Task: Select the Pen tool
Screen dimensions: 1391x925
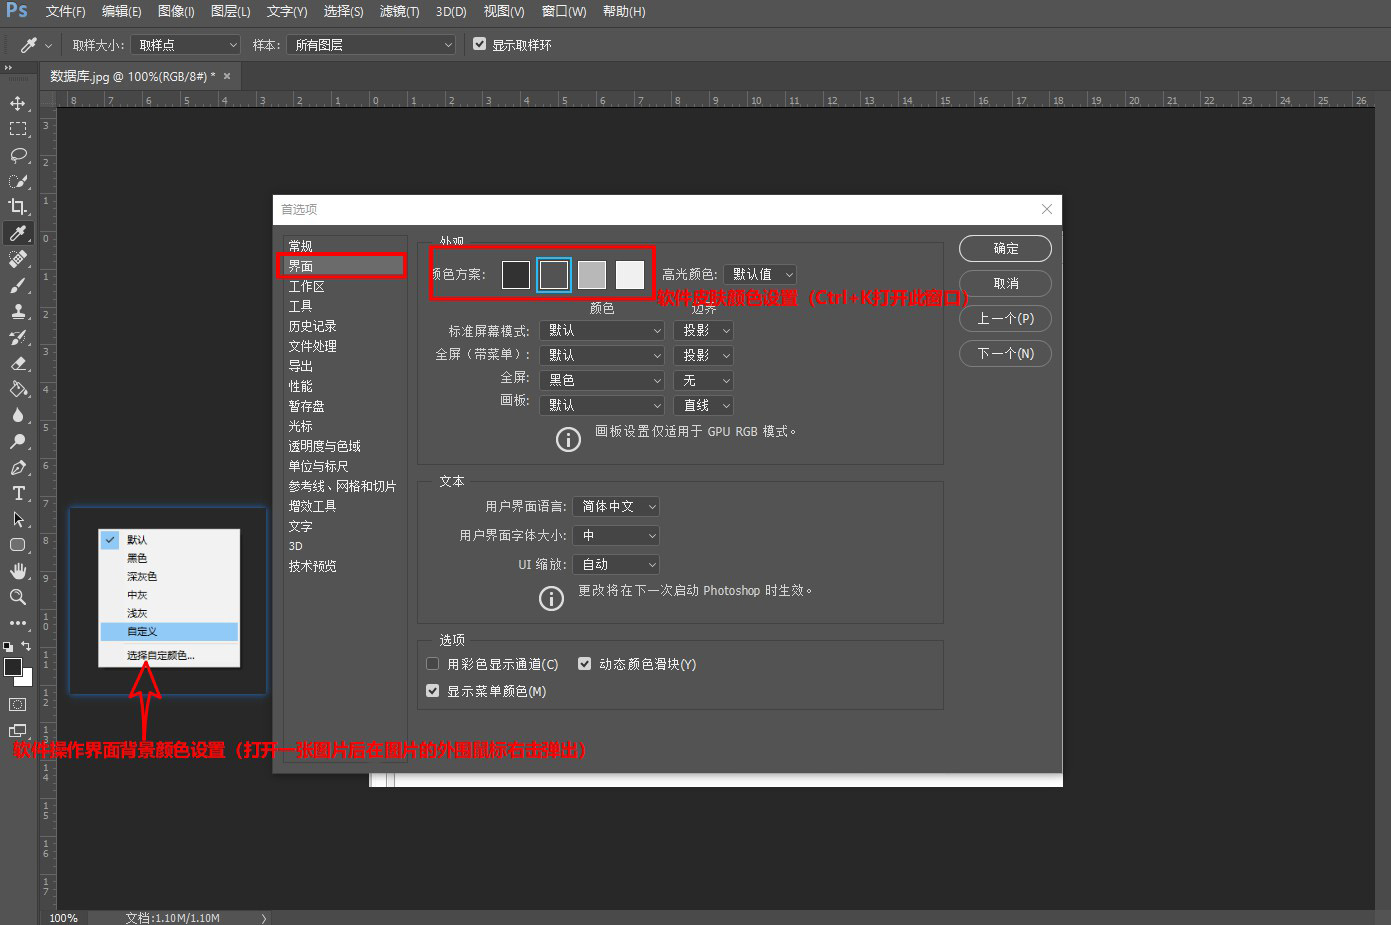Action: 18,467
